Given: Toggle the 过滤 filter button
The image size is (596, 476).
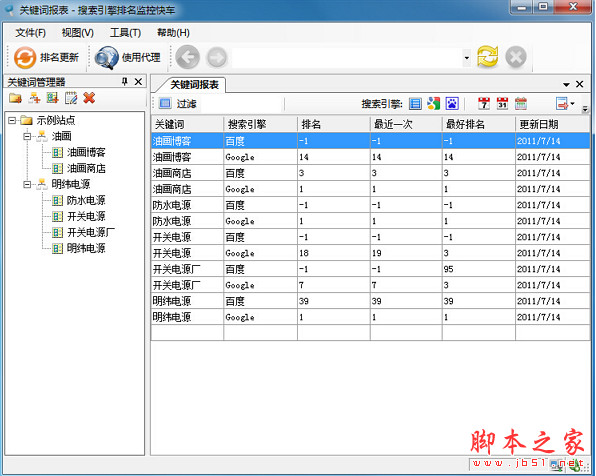Looking at the screenshot, I should pyautogui.click(x=178, y=103).
